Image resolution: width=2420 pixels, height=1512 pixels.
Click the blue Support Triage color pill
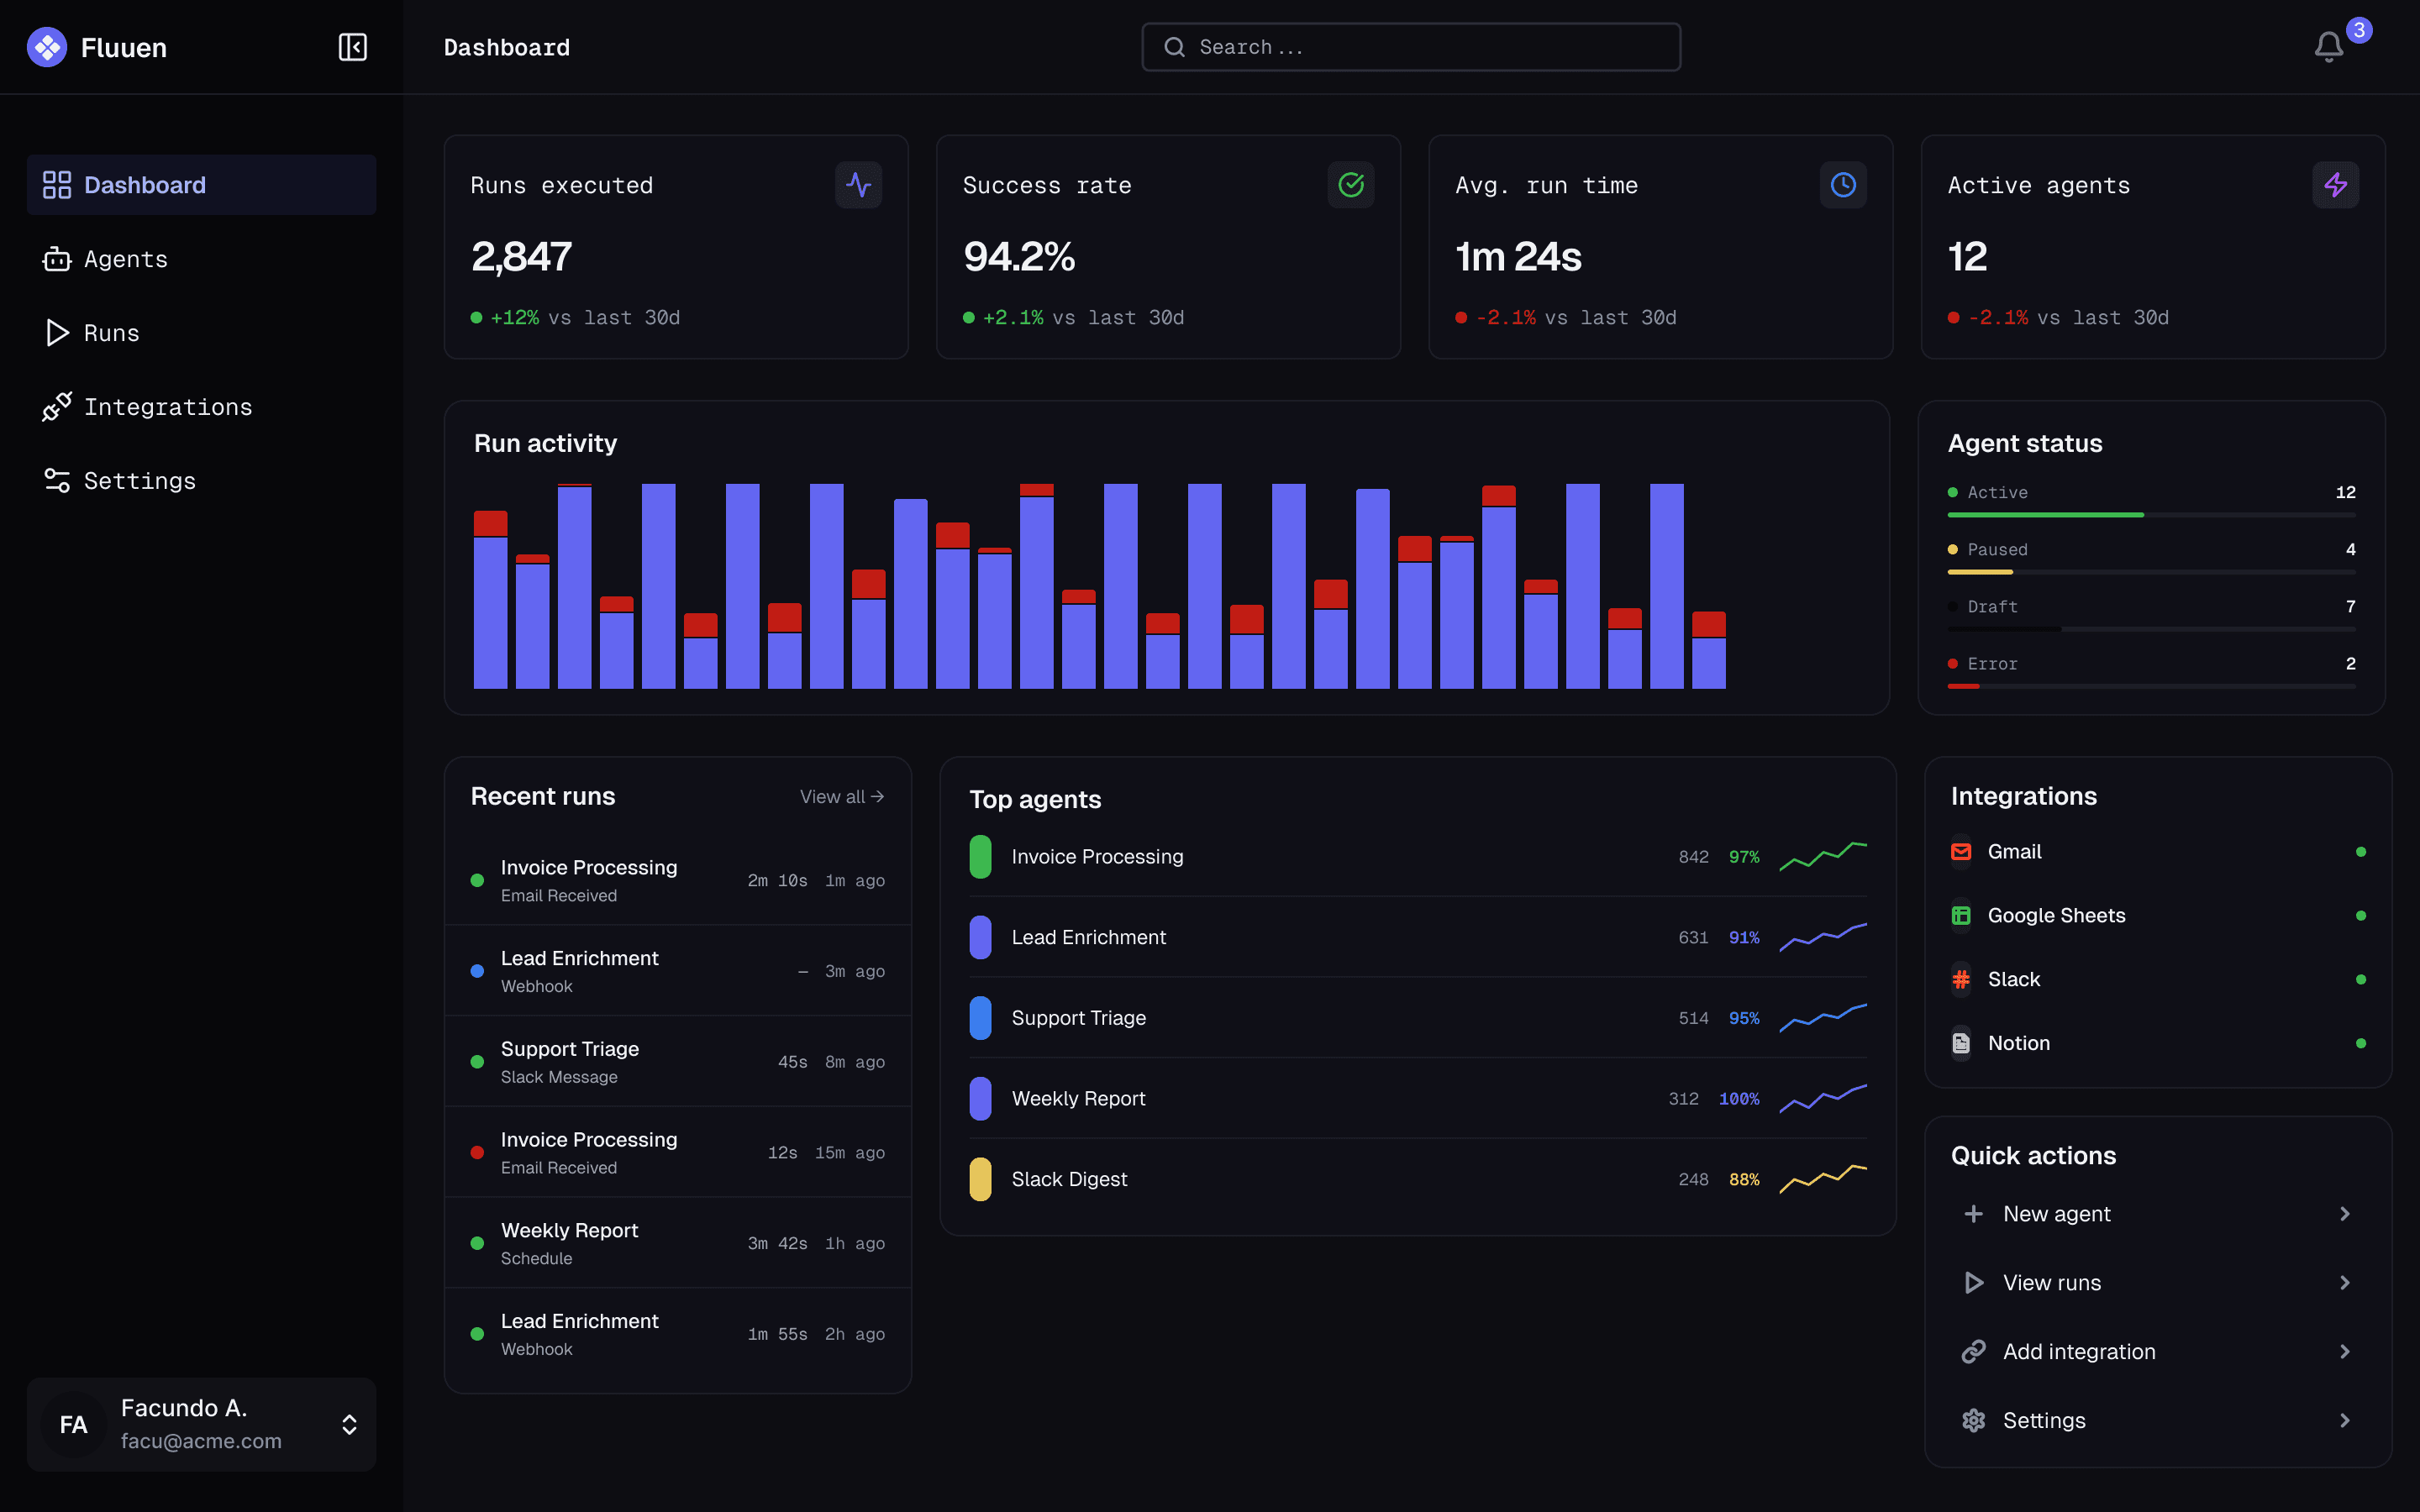[x=980, y=1018]
